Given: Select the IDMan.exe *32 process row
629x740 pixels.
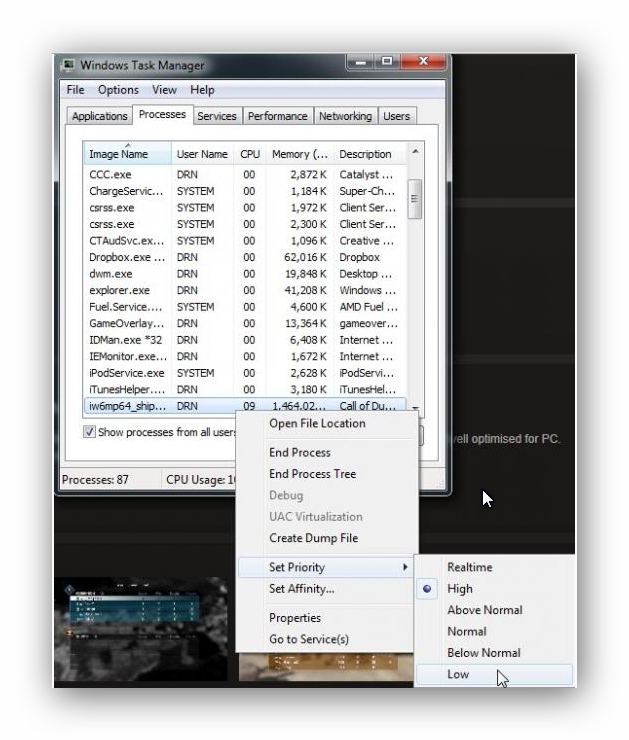Looking at the screenshot, I should pyautogui.click(x=244, y=340).
